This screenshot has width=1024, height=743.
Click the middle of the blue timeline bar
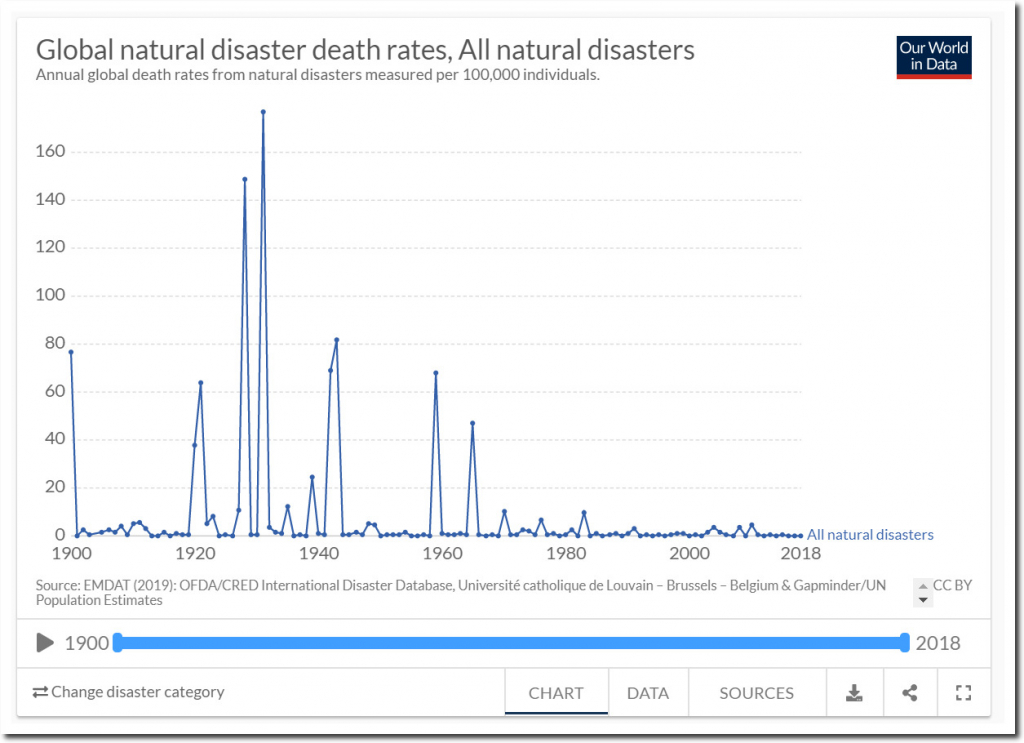pos(511,642)
